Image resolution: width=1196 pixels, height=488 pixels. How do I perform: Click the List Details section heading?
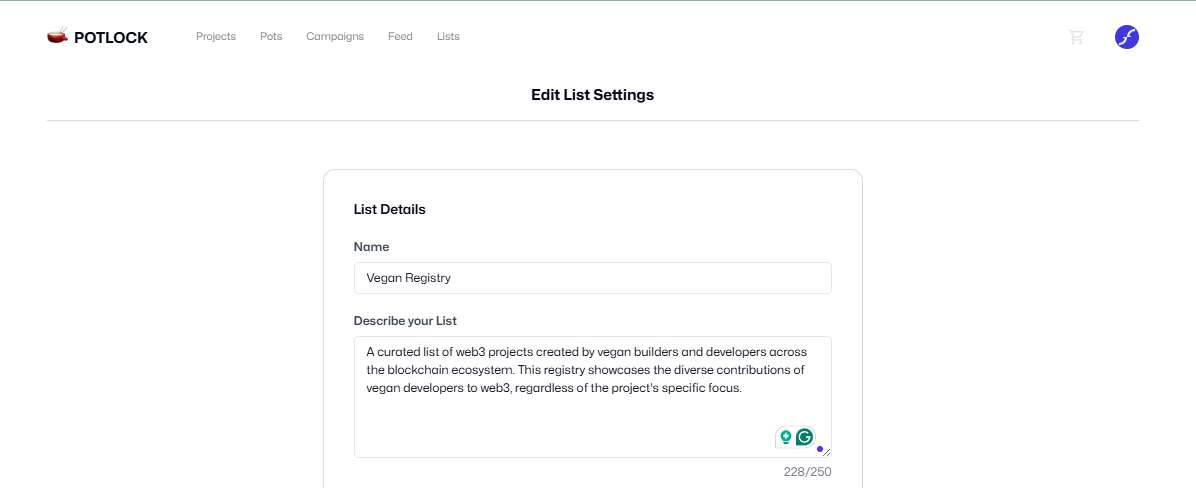pyautogui.click(x=389, y=209)
